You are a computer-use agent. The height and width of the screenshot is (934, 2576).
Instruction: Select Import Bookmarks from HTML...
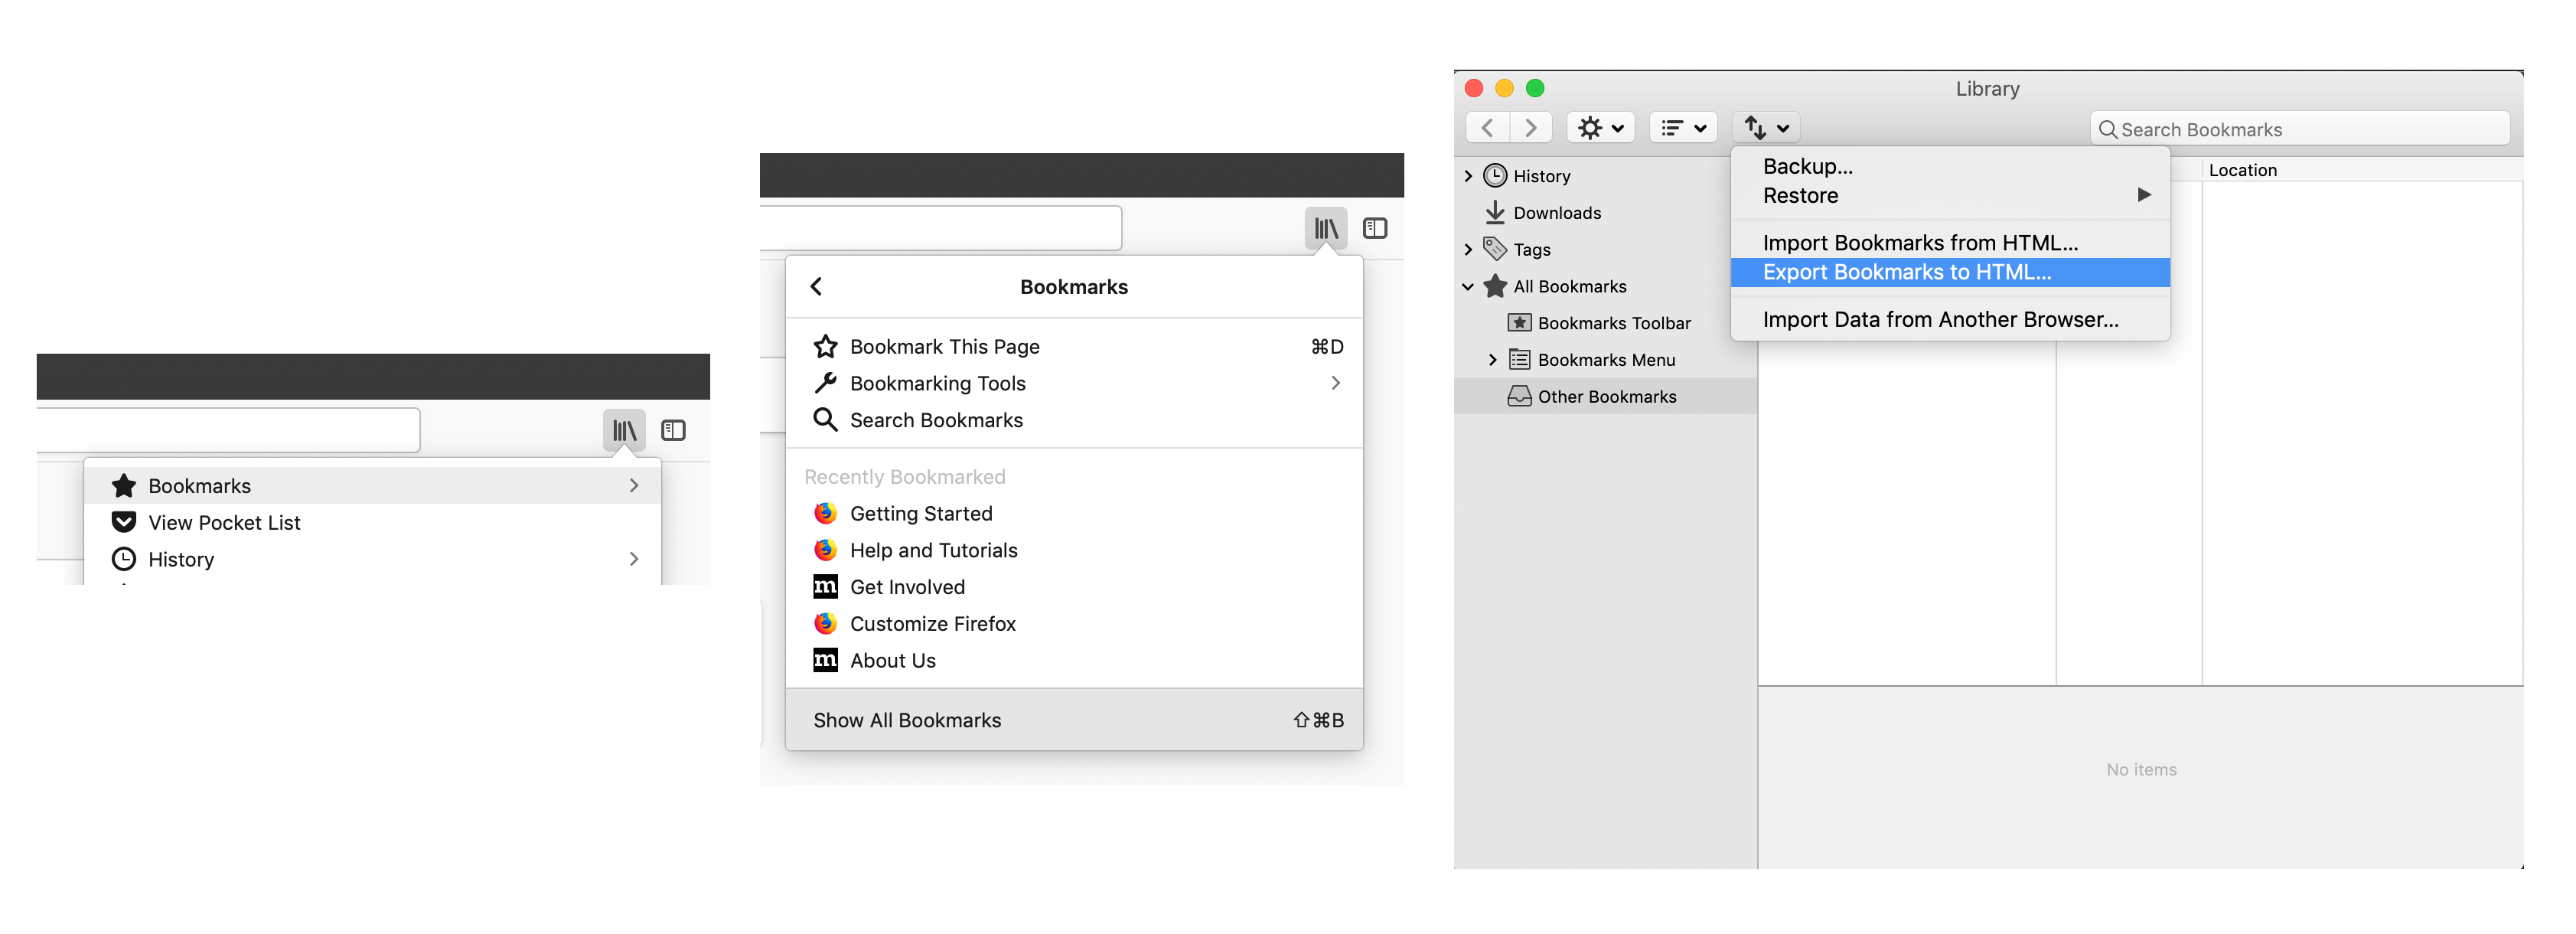click(x=1951, y=244)
